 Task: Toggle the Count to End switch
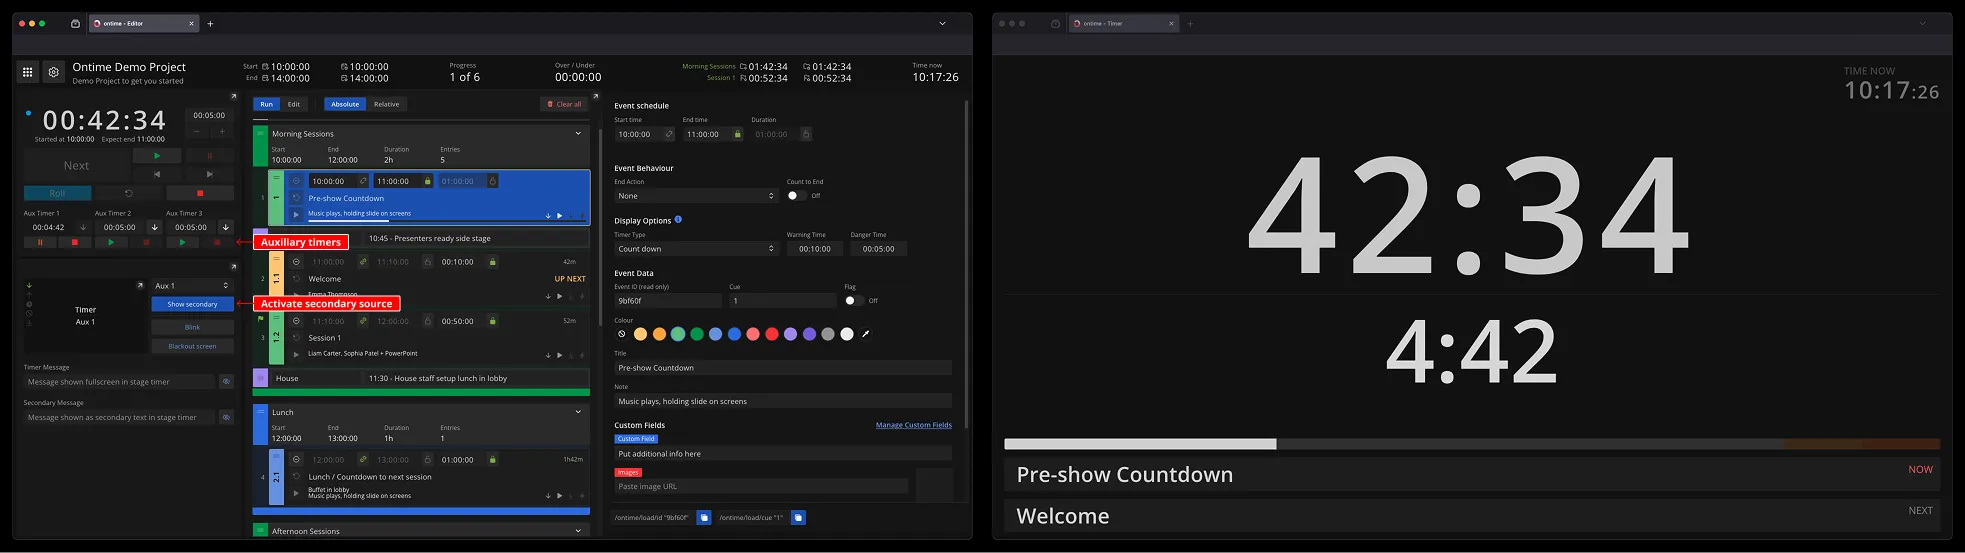(796, 196)
